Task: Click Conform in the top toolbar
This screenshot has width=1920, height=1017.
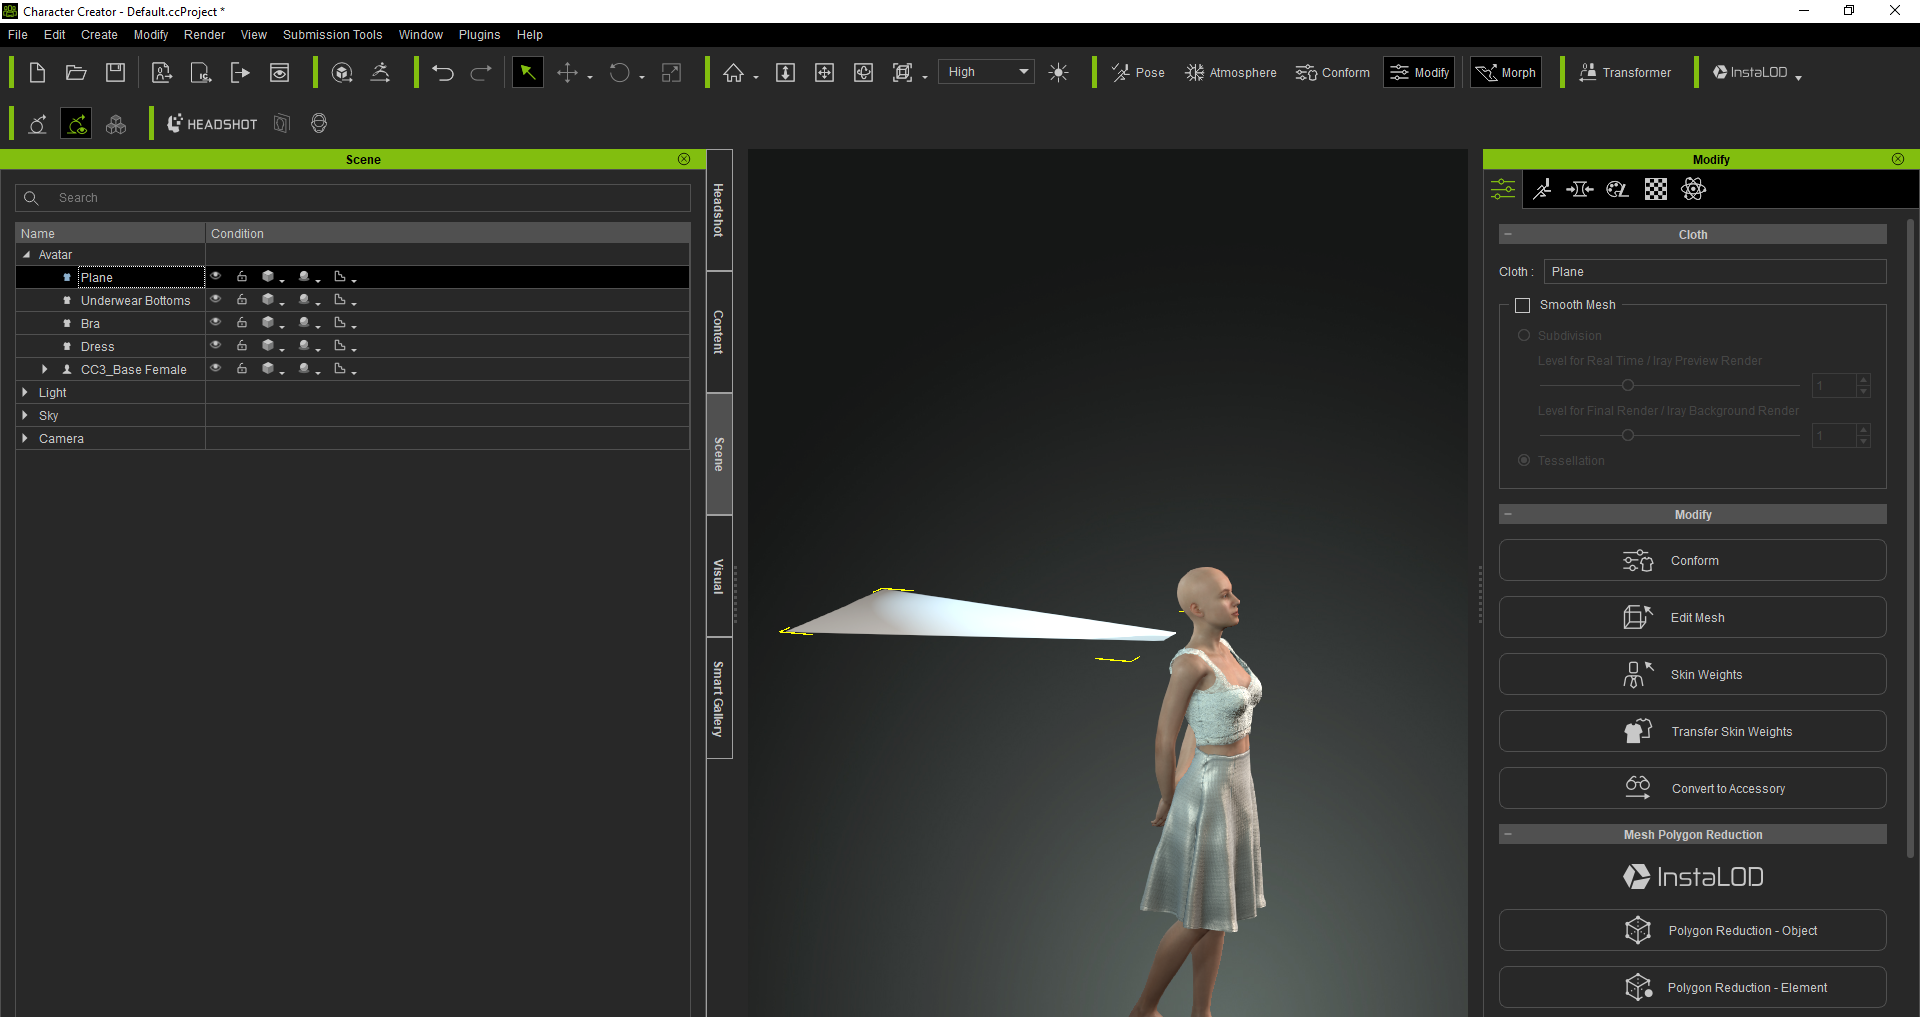Action: click(x=1333, y=73)
